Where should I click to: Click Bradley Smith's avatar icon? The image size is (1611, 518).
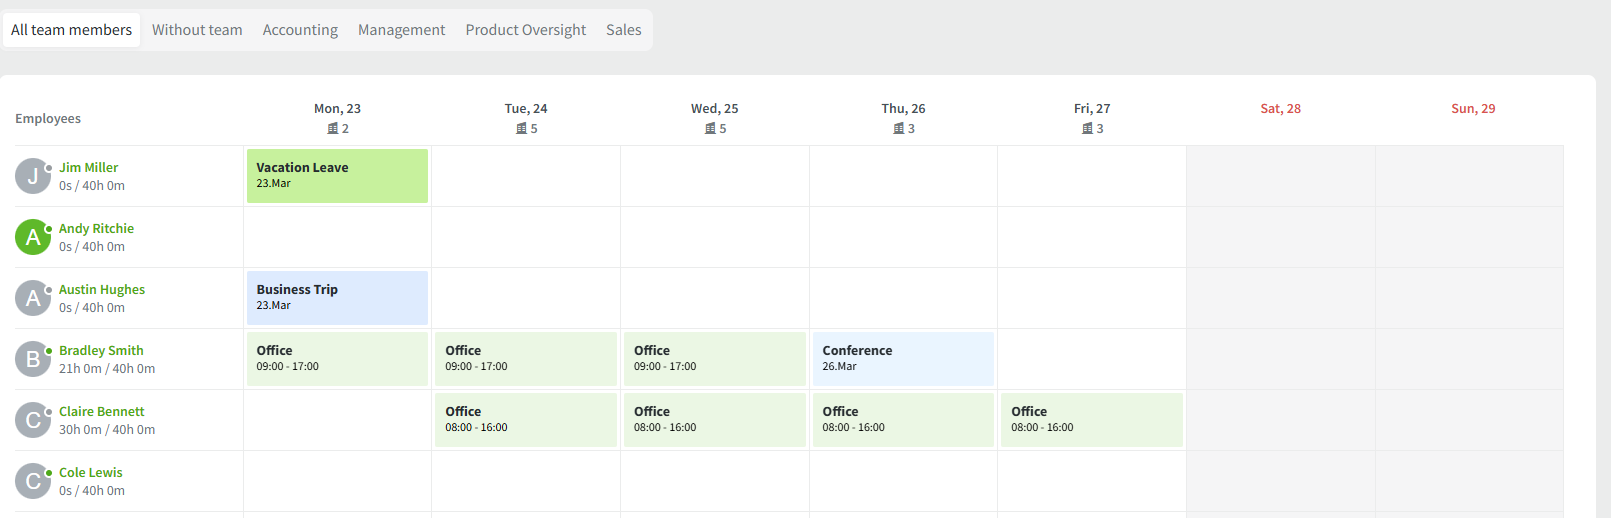click(x=33, y=359)
